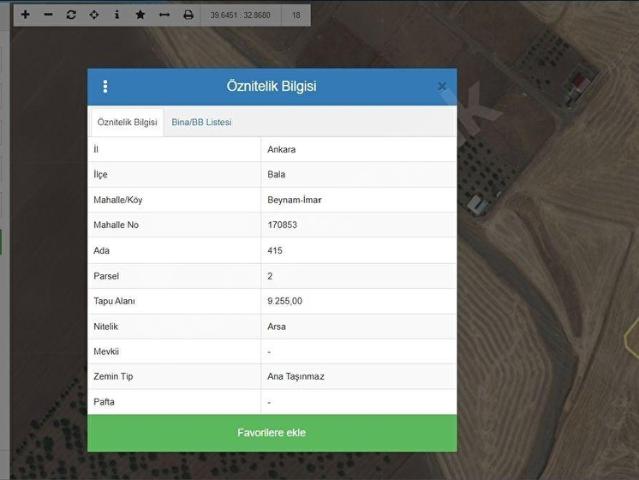Click the Zemin Tip label
Viewport: 639px width, 480px height.
pyautogui.click(x=113, y=377)
